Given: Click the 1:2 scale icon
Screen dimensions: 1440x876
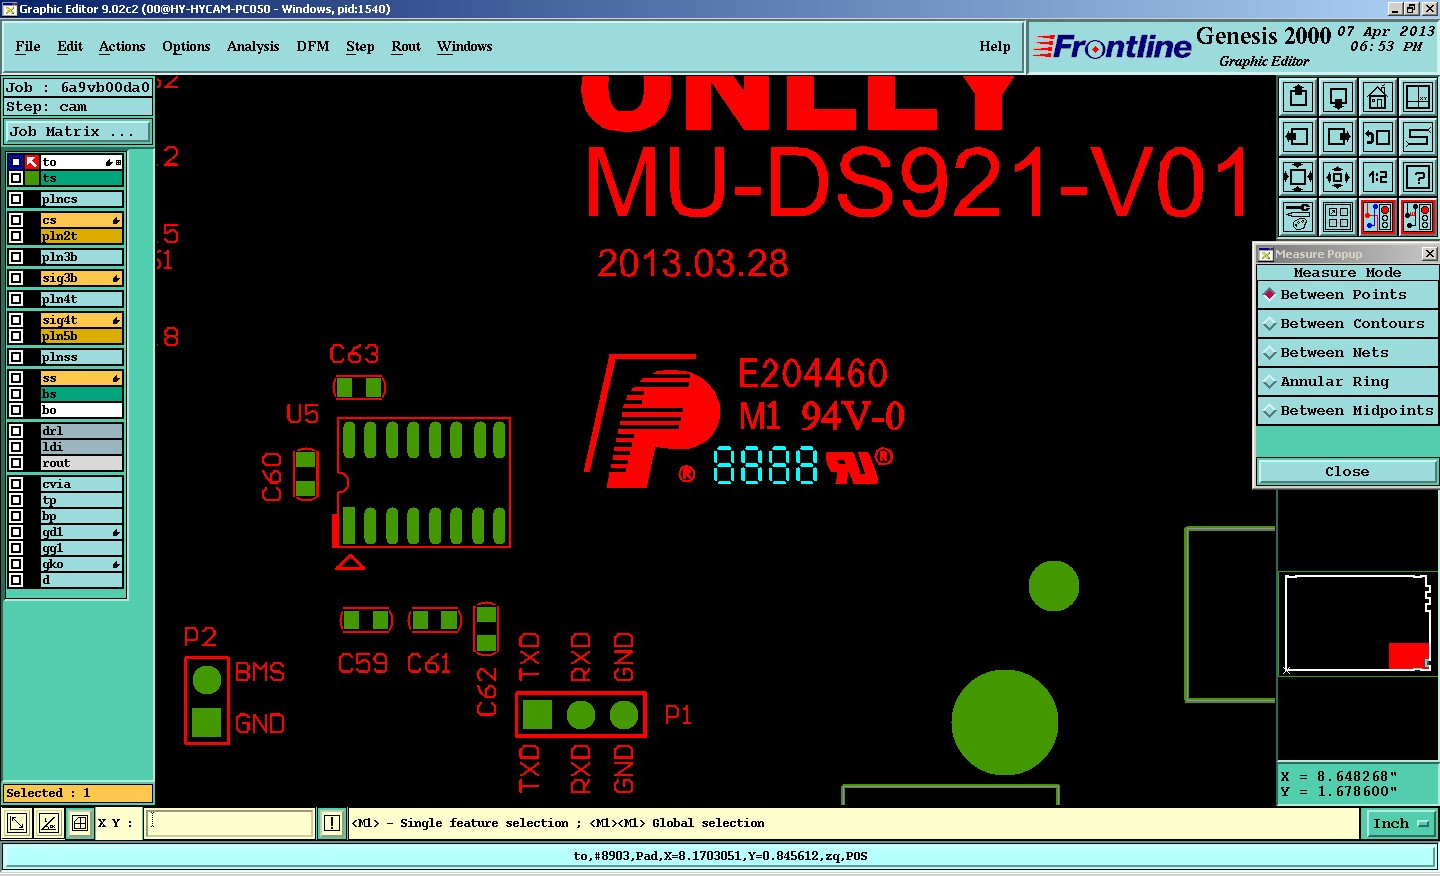Looking at the screenshot, I should pos(1378,177).
